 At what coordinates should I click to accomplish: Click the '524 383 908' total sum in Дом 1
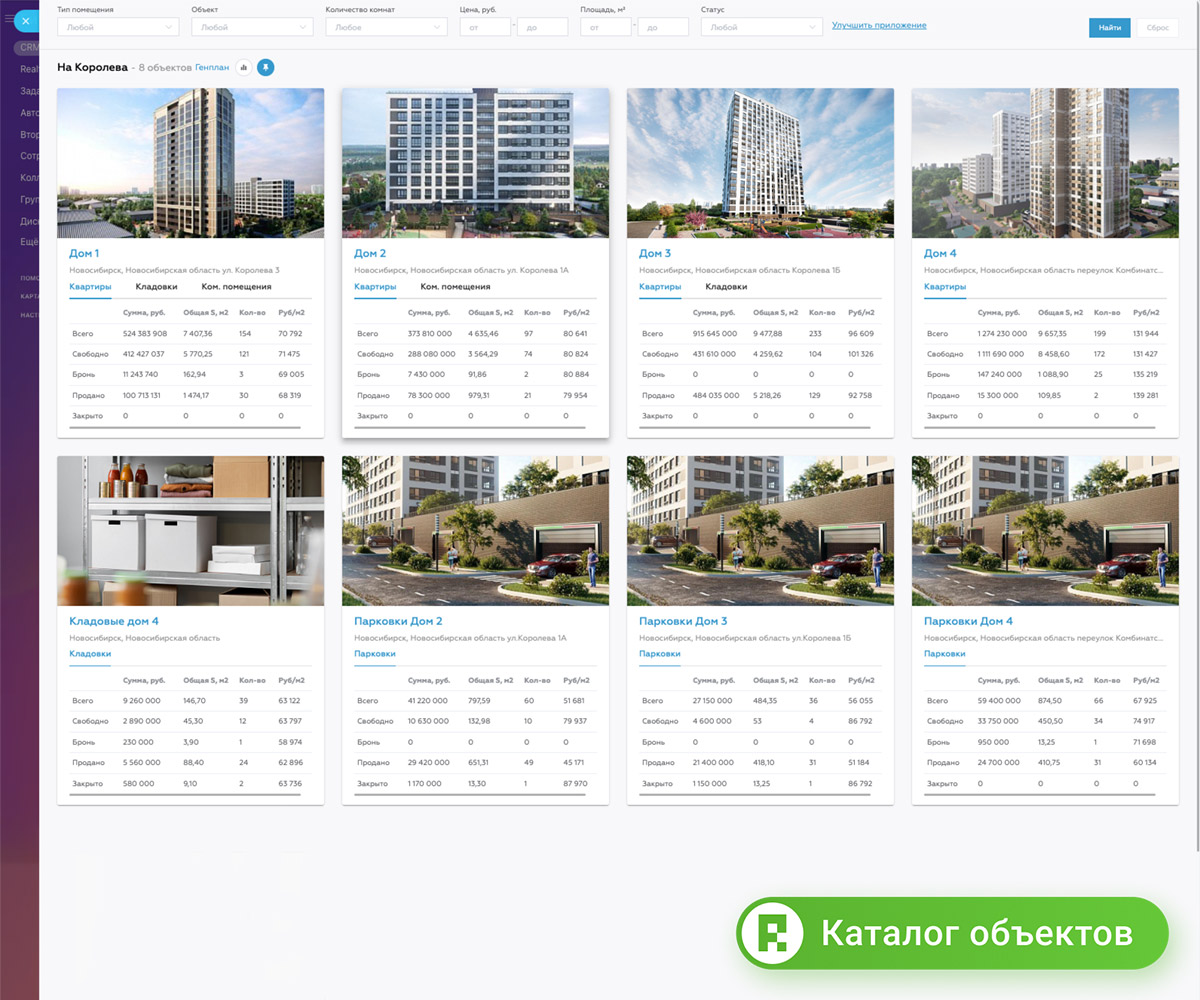147,333
